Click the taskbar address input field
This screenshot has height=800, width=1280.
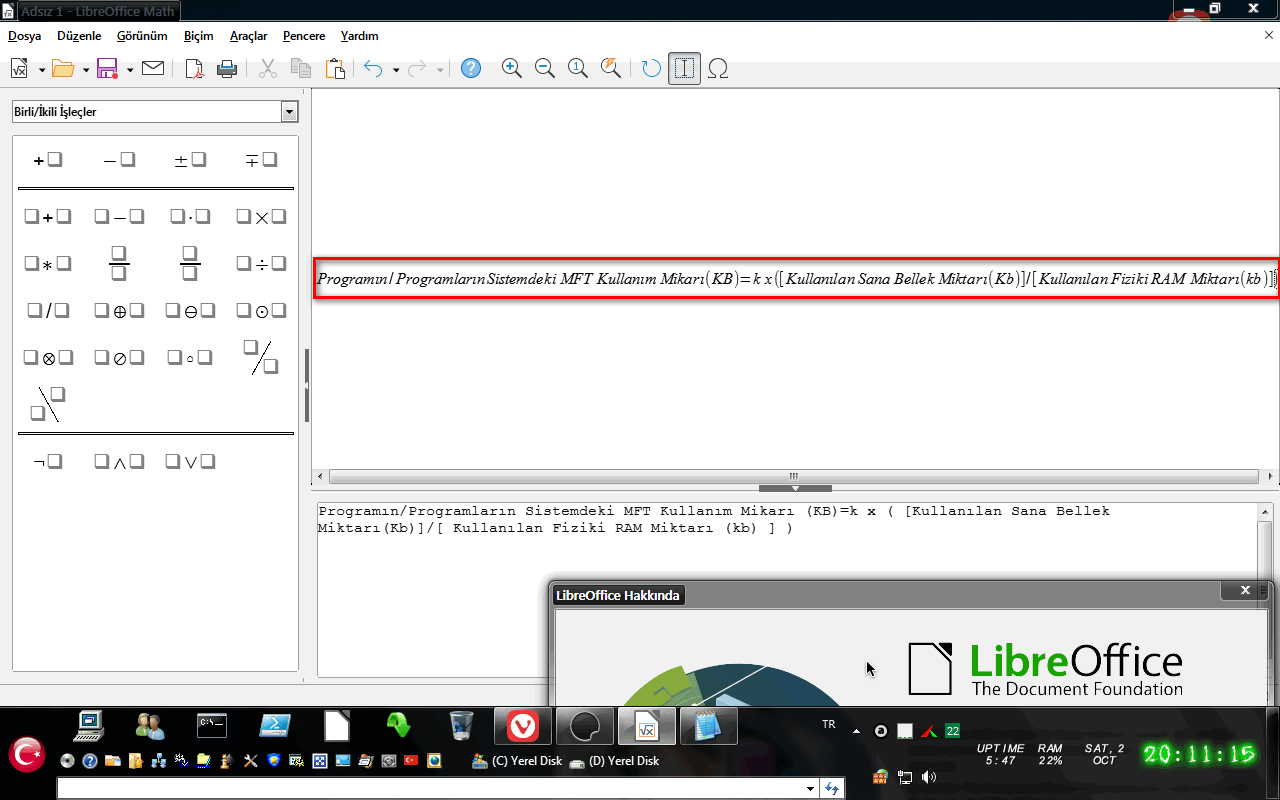(x=430, y=789)
